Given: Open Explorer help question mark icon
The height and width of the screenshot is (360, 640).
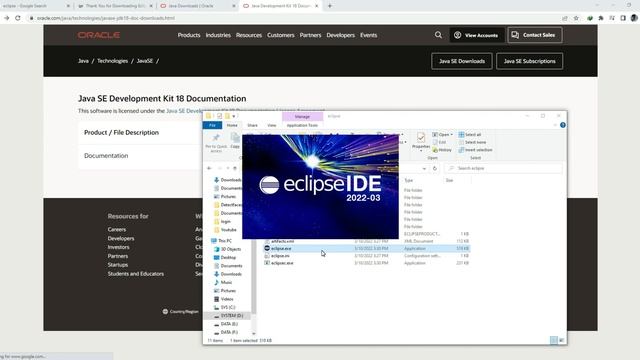Looking at the screenshot, I should [563, 125].
